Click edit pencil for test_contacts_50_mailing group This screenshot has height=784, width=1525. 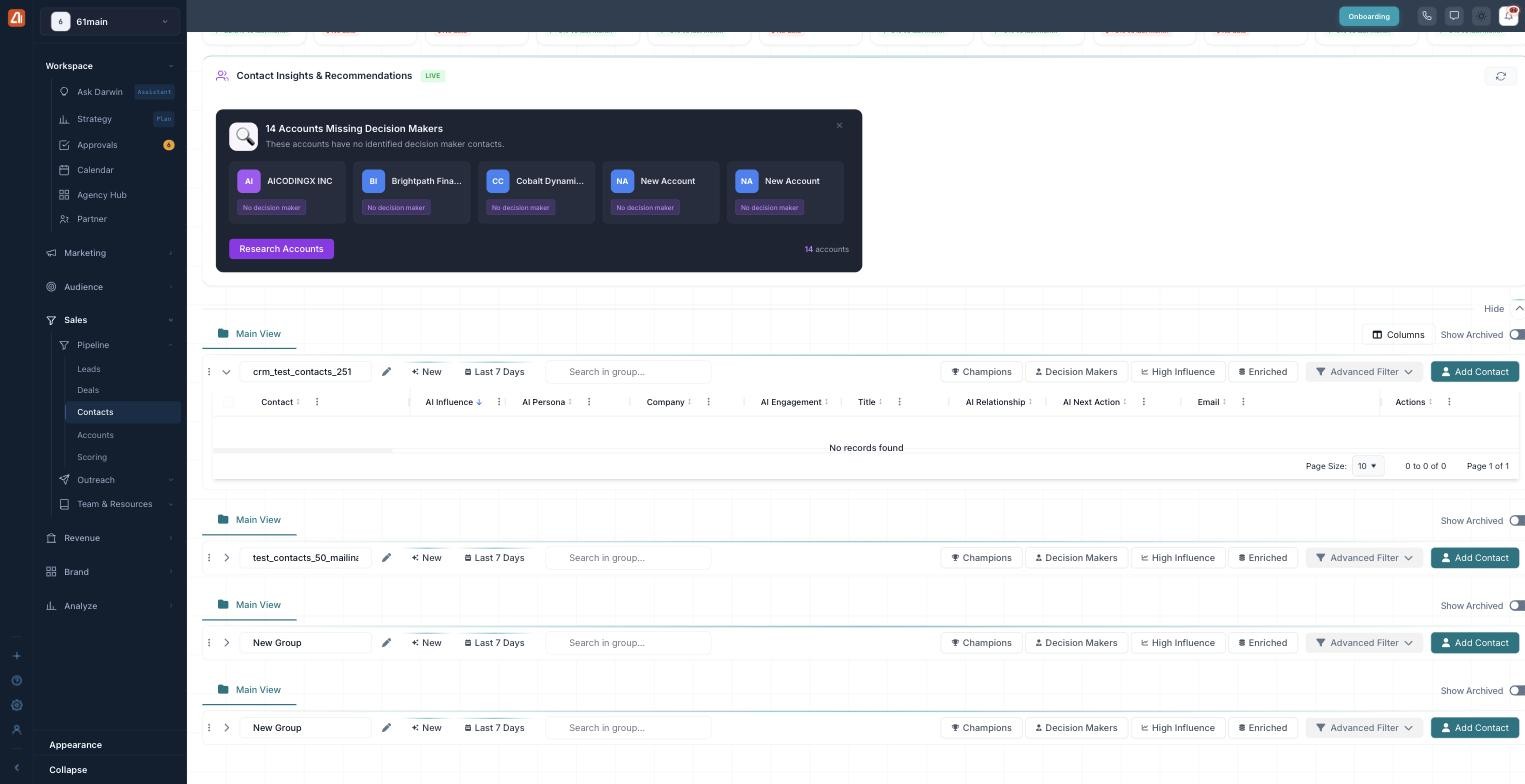point(386,558)
